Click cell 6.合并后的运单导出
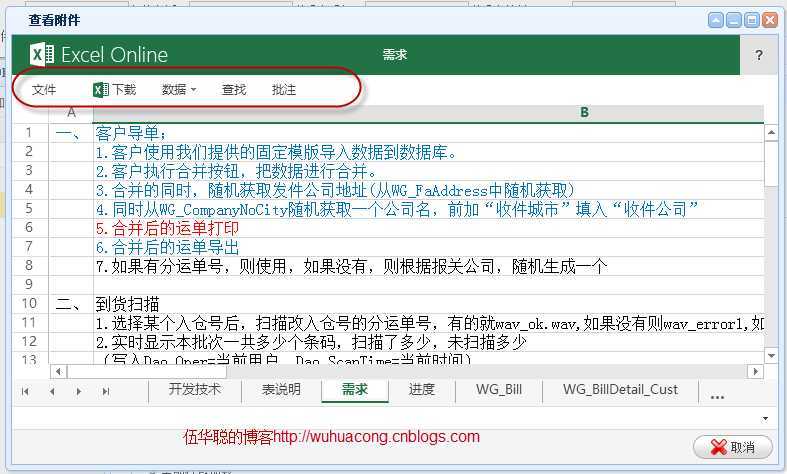787x474 pixels. click(167, 247)
